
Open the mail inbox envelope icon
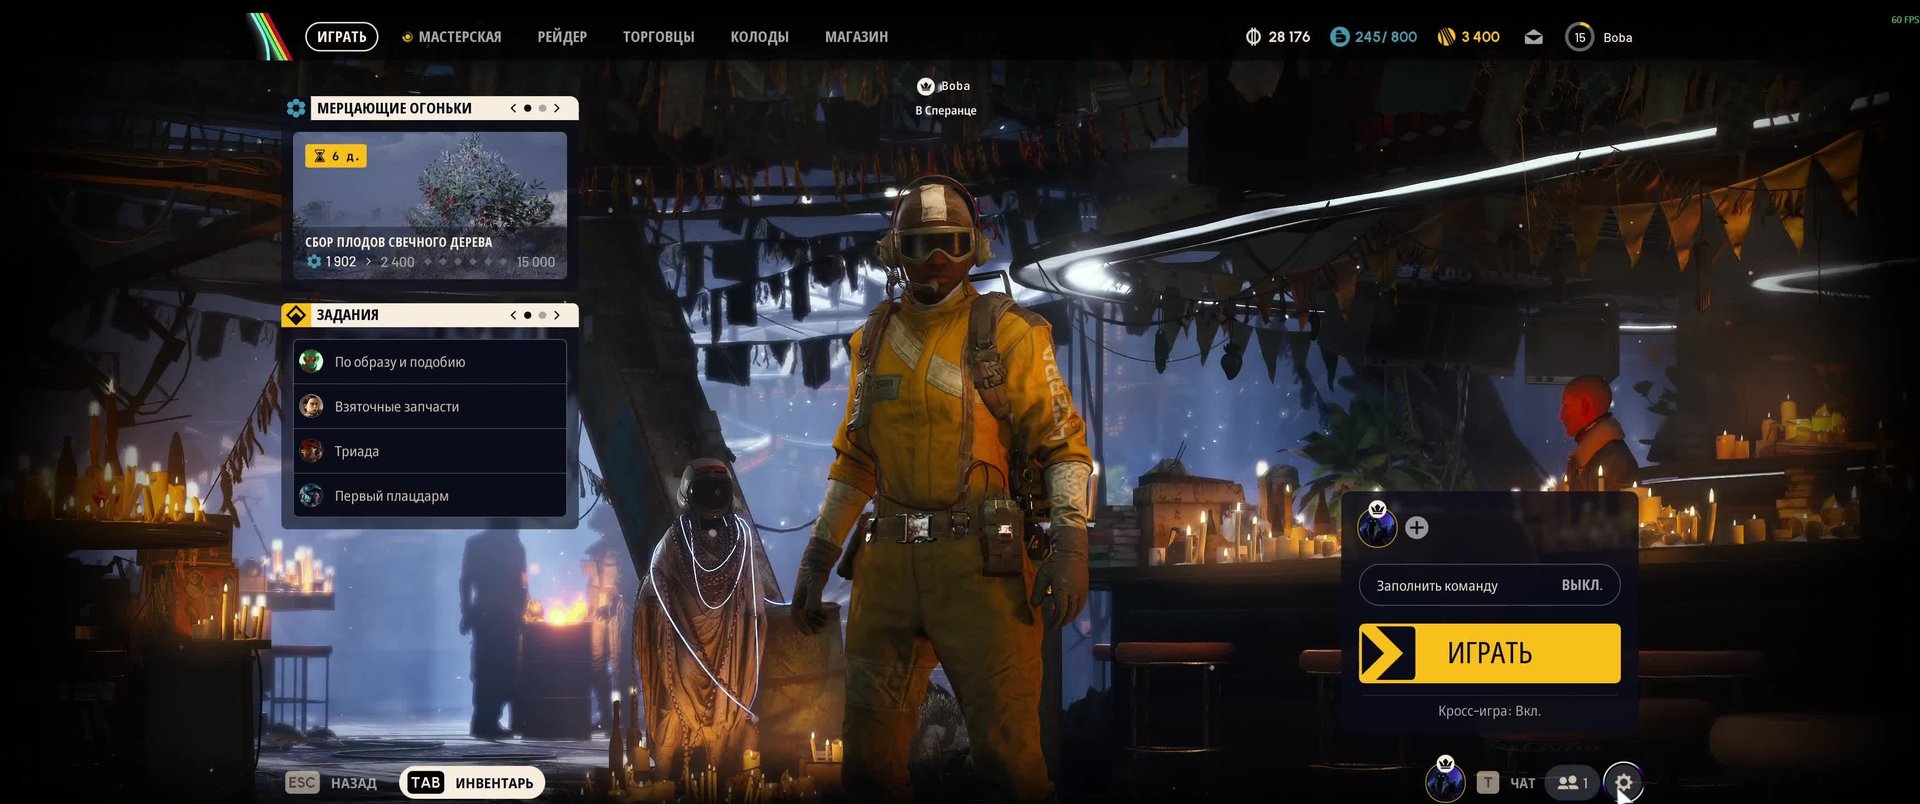click(1533, 37)
